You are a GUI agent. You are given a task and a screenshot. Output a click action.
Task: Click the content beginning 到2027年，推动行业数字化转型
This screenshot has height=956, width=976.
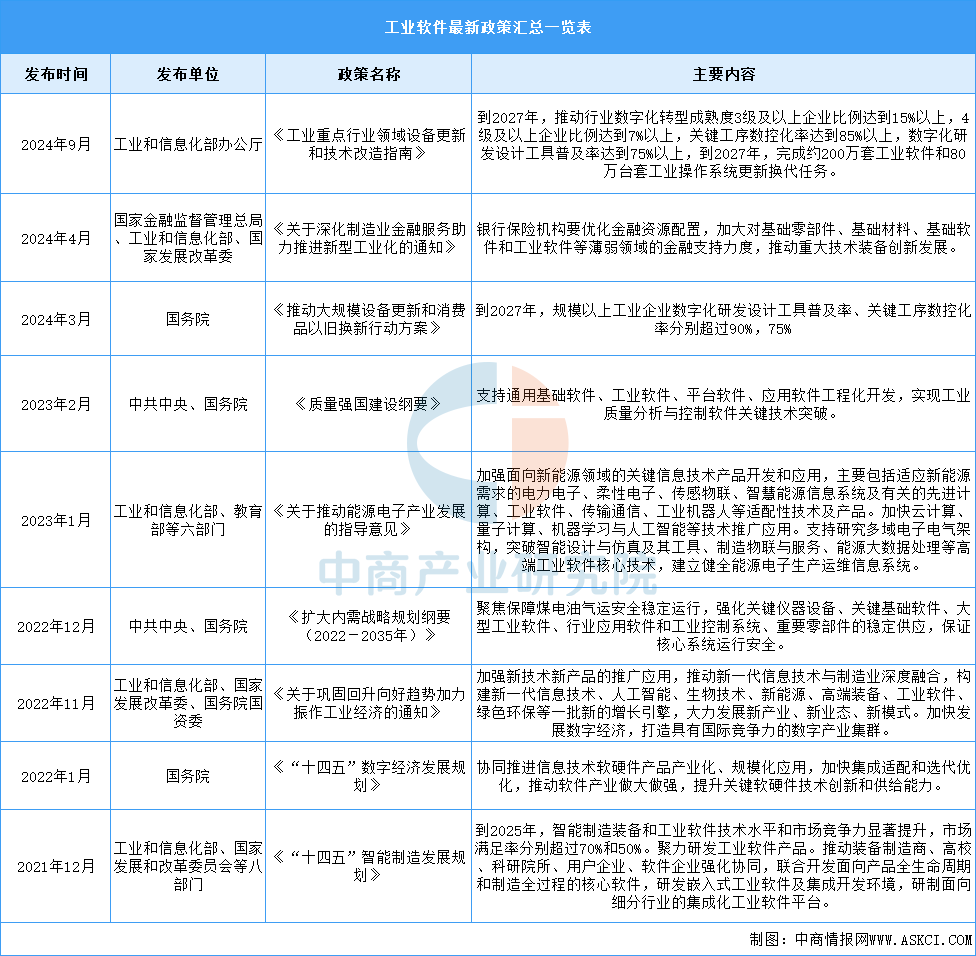pyautogui.click(x=723, y=144)
